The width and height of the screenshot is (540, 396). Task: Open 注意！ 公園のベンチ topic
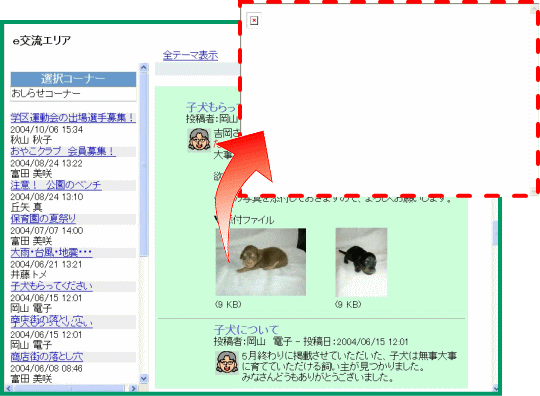coord(56,185)
